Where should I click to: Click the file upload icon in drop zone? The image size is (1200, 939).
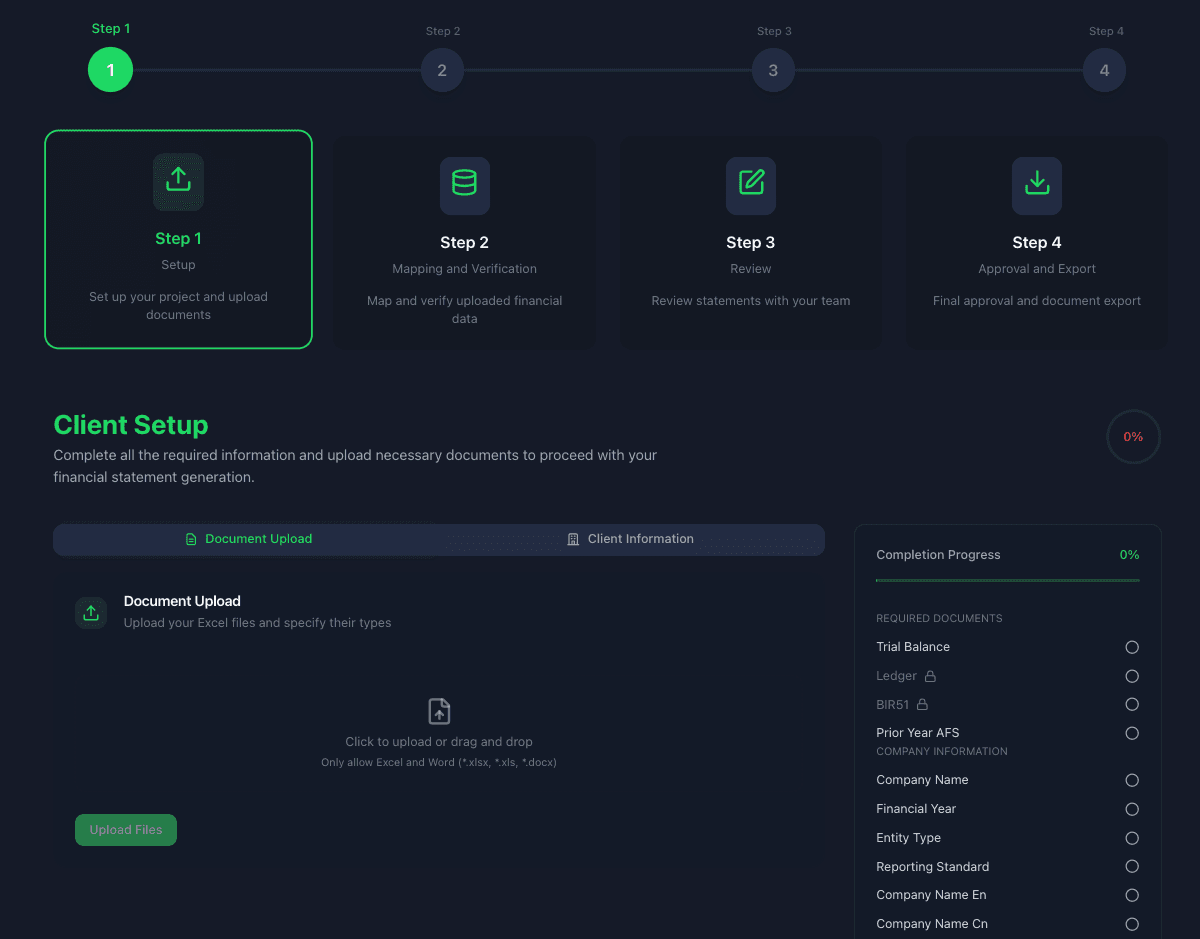point(439,711)
